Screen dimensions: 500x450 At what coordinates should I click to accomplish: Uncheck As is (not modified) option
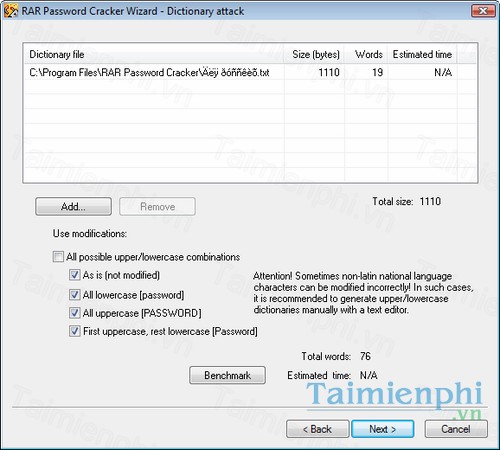(x=75, y=275)
